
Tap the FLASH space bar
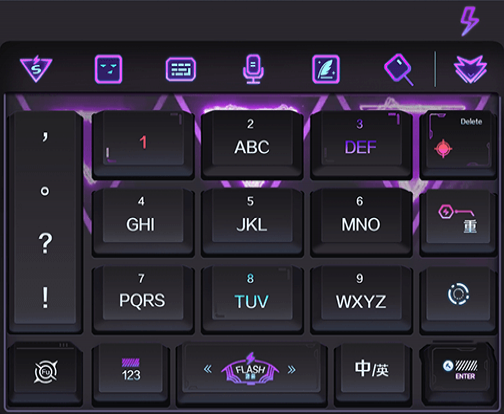[x=252, y=373]
